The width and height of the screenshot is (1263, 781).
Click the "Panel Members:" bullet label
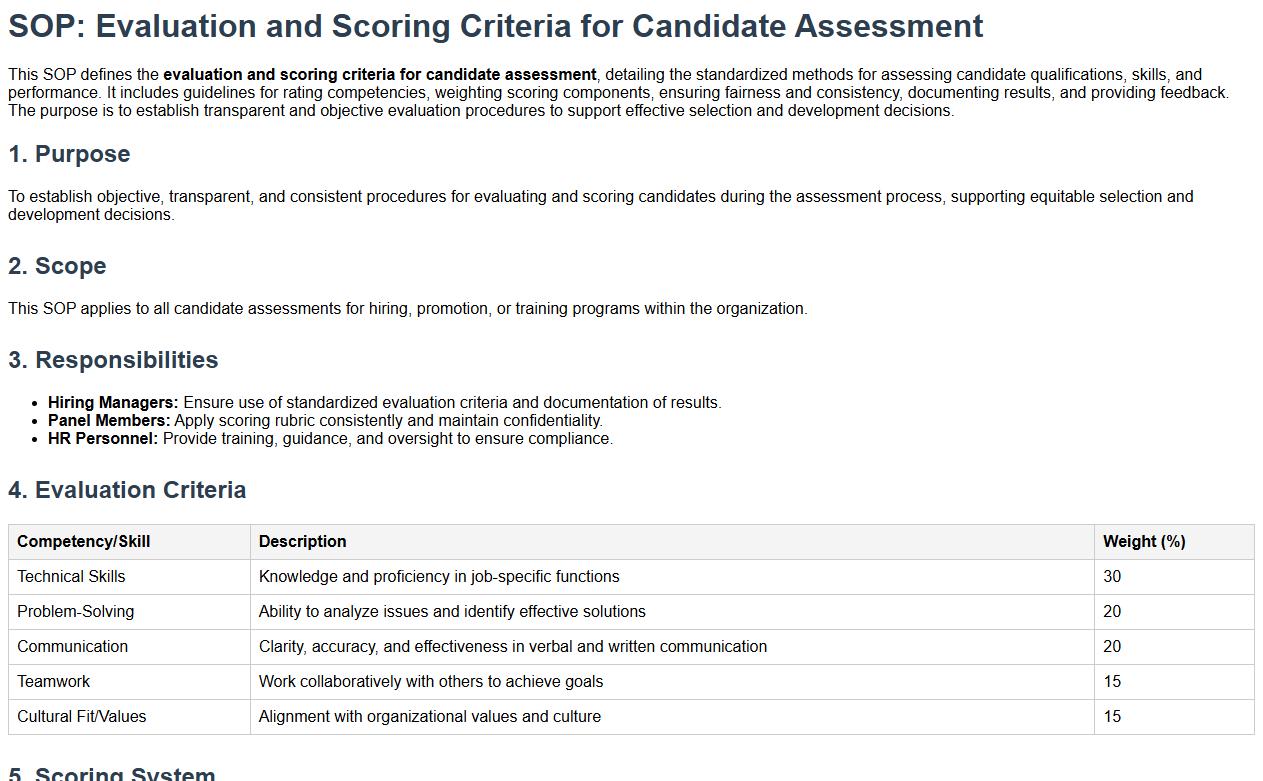[109, 421]
